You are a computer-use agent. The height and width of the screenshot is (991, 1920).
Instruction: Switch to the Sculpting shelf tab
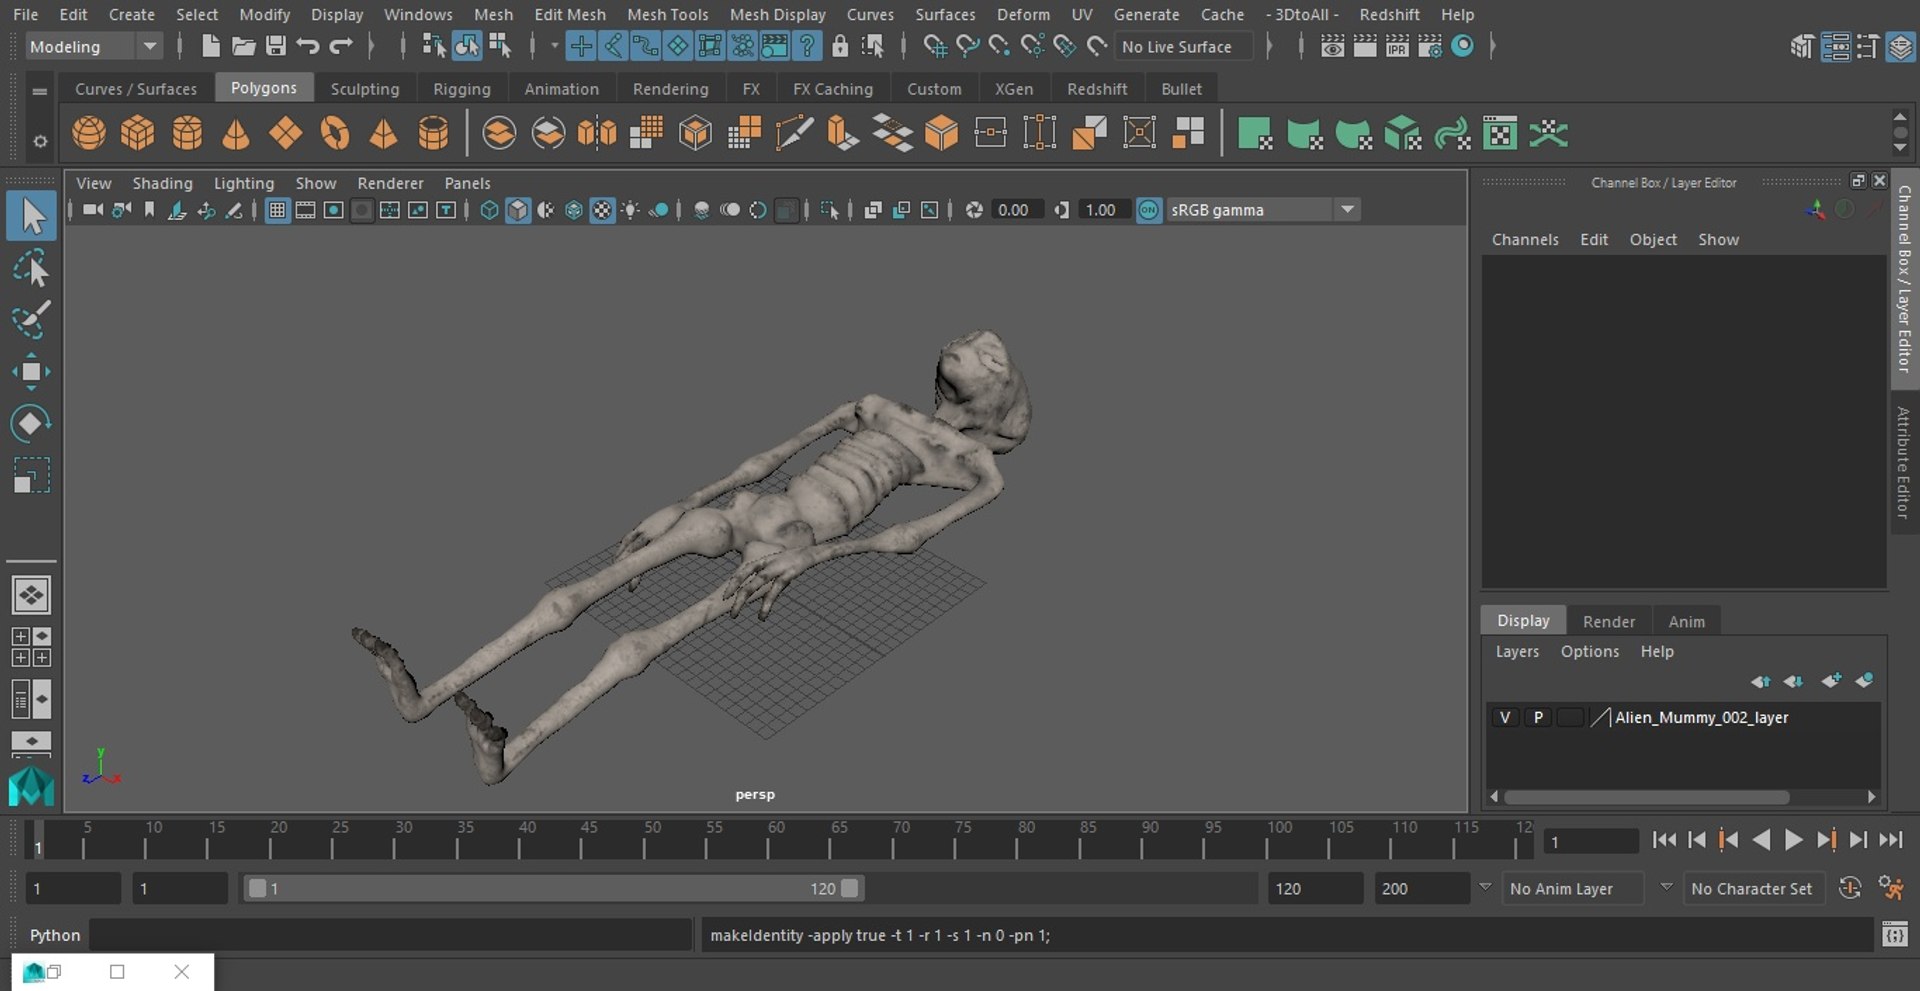click(x=365, y=89)
